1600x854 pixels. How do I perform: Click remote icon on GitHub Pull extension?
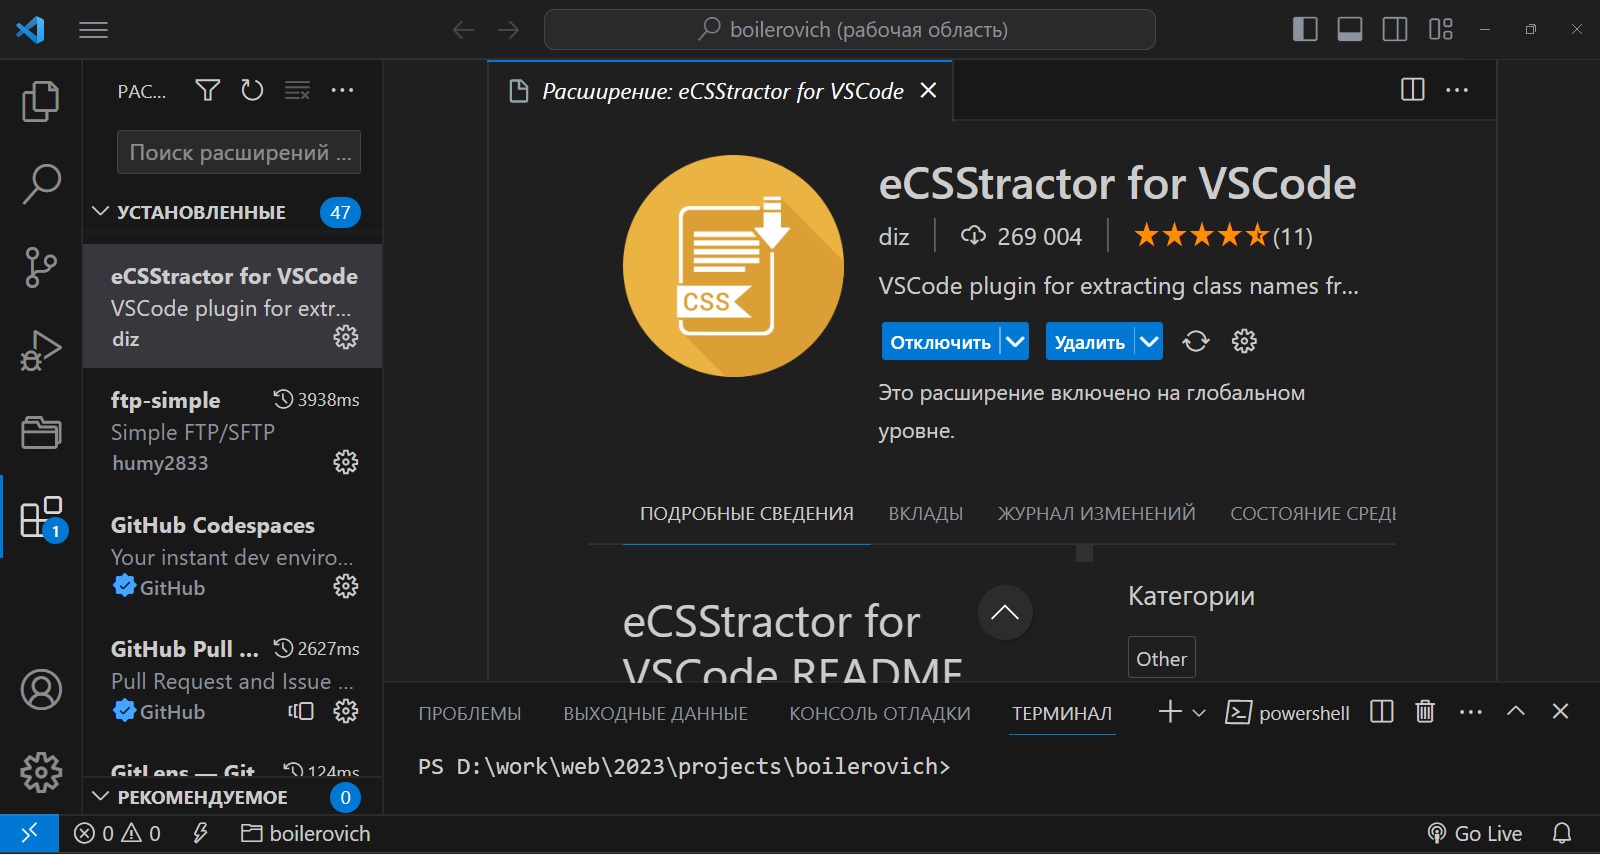pos(301,711)
